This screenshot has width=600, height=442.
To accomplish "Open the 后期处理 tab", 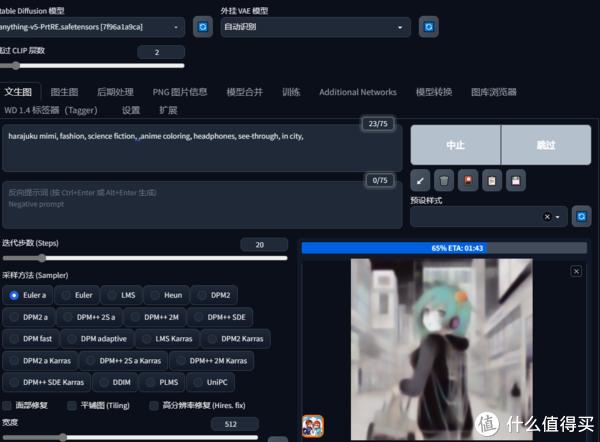I will (x=115, y=92).
